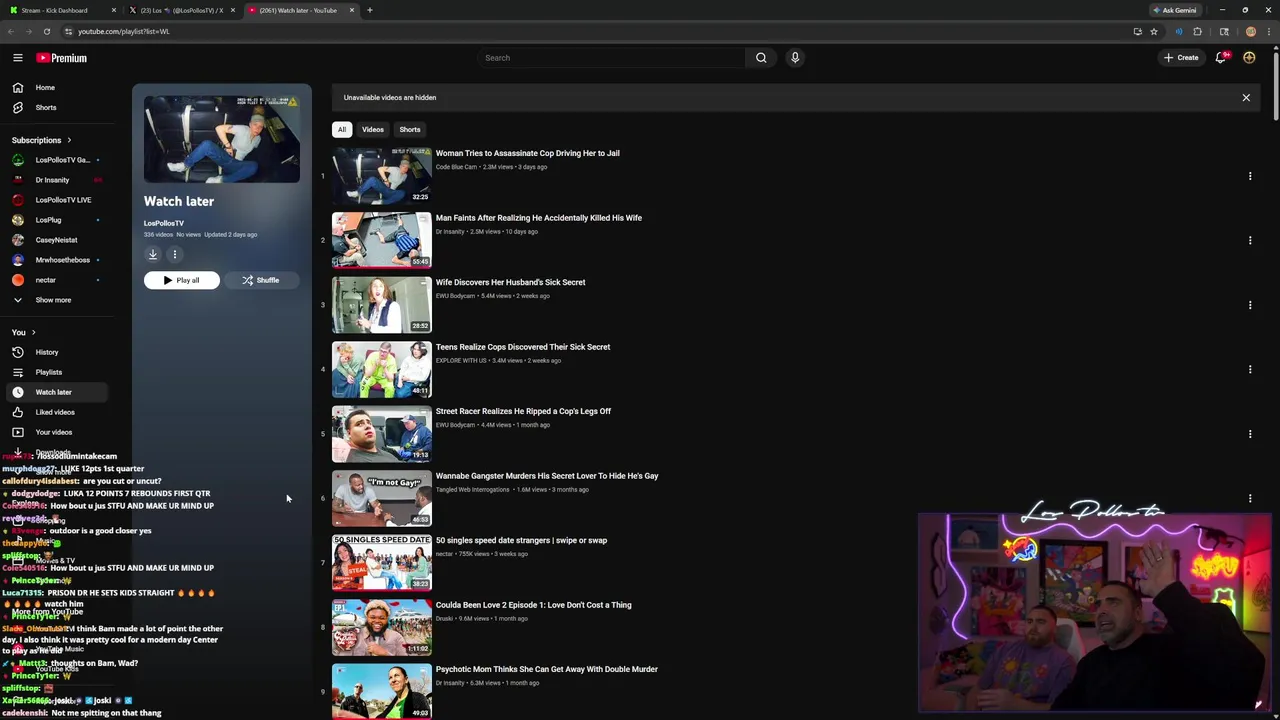This screenshot has height=720, width=1280.
Task: Click the Code Blue Cam channel name
Action: pos(456,167)
